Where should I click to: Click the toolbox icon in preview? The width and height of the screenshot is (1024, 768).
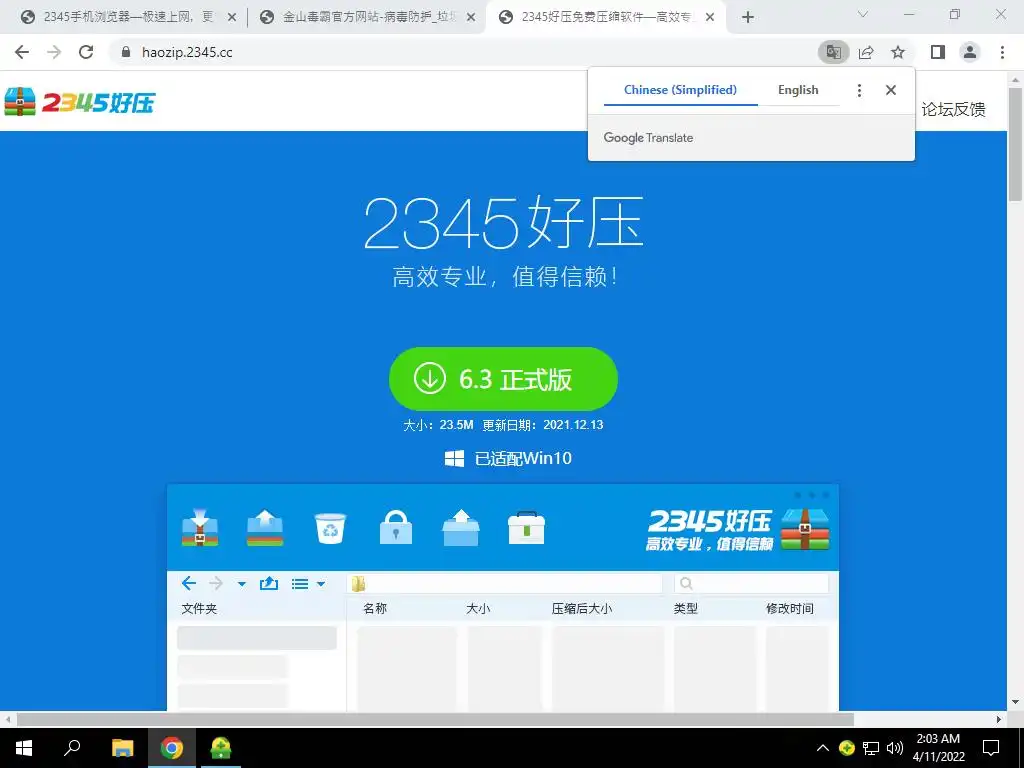click(x=526, y=528)
